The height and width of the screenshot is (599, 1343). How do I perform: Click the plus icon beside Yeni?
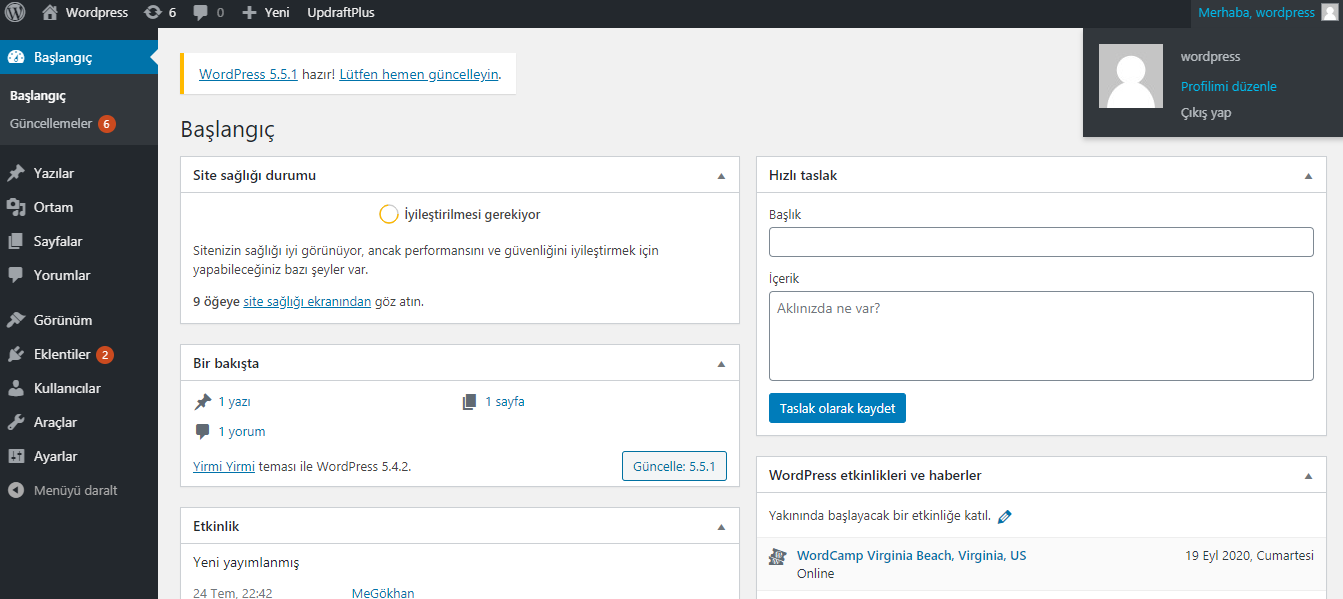coord(250,13)
